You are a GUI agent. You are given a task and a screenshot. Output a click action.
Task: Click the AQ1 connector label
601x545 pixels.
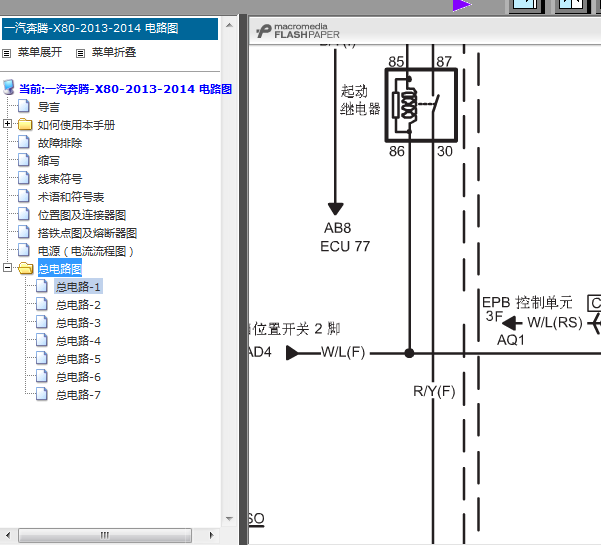511,340
